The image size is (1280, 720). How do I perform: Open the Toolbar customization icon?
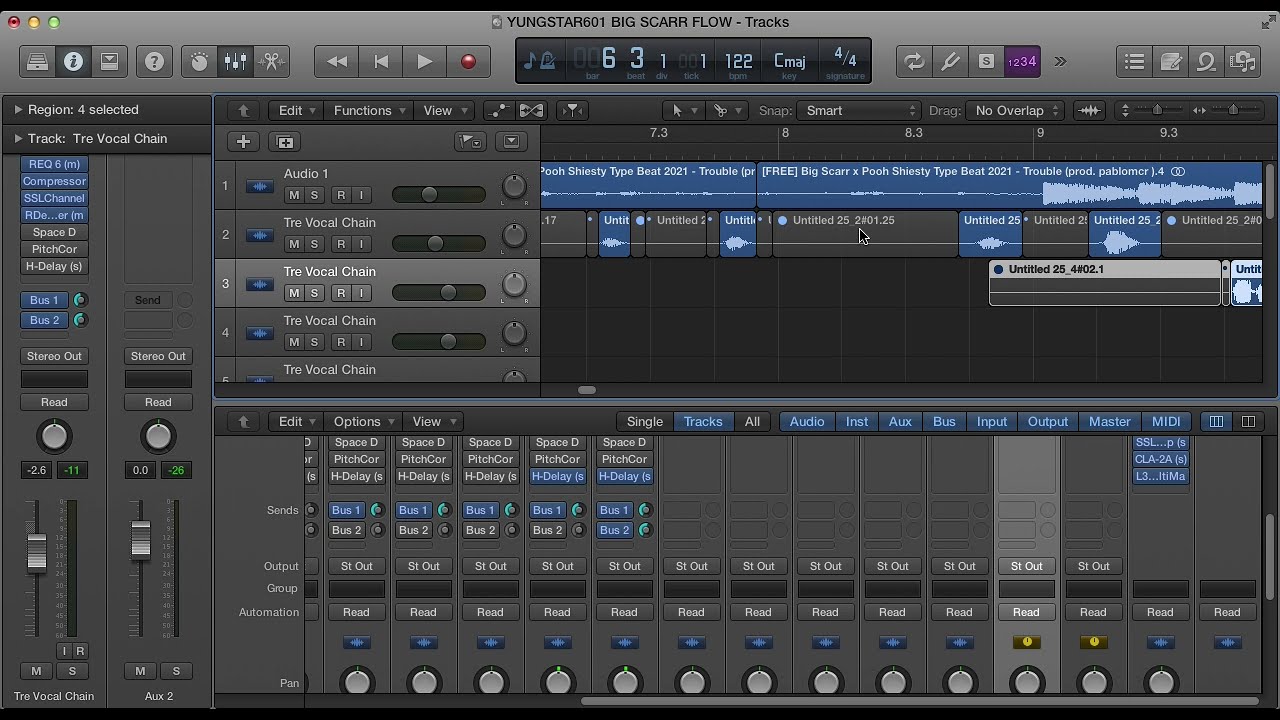pos(109,62)
